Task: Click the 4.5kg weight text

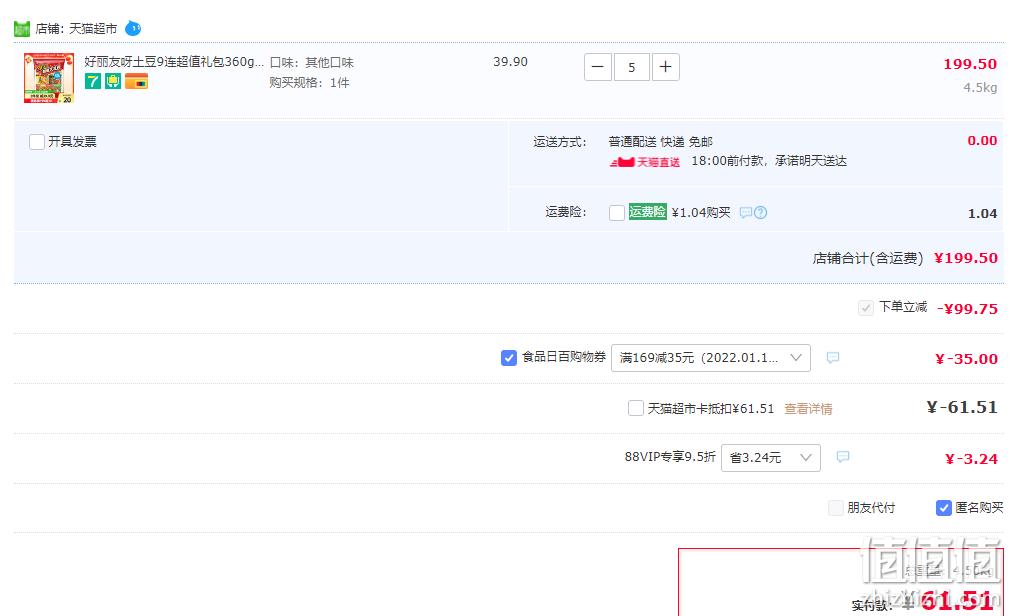Action: pyautogui.click(x=980, y=87)
